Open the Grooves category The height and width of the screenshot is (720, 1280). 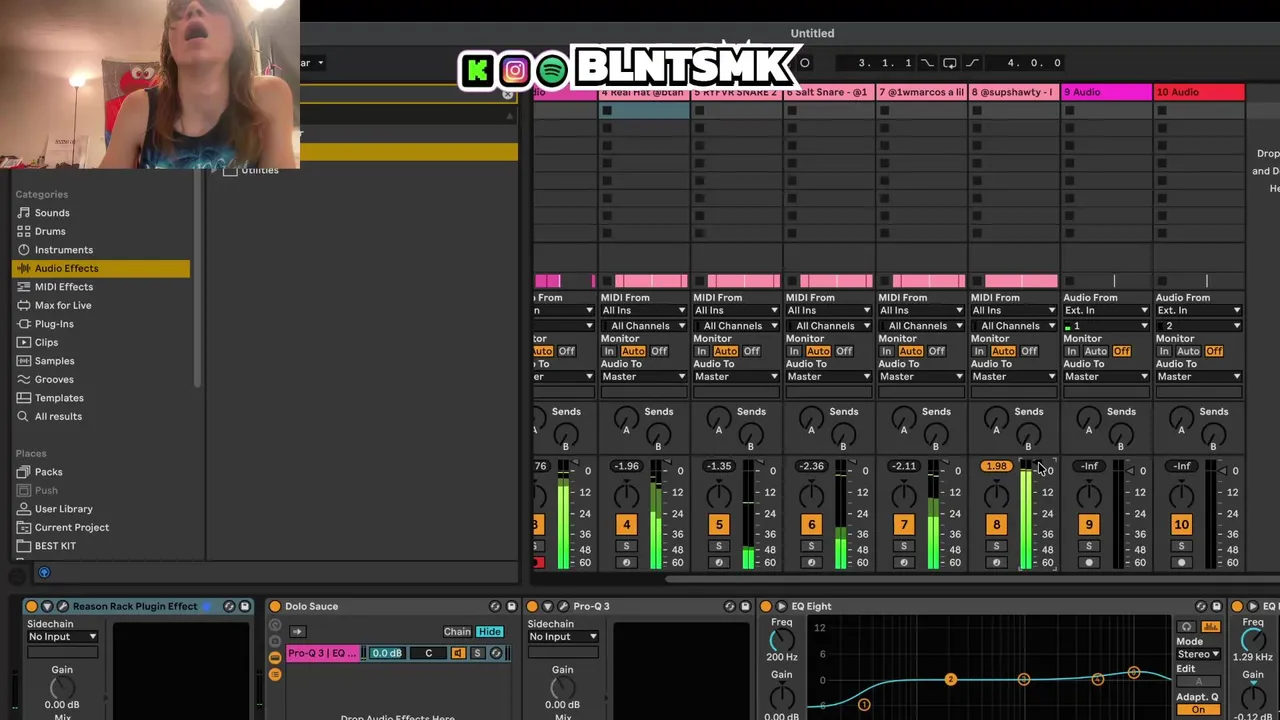coord(54,379)
